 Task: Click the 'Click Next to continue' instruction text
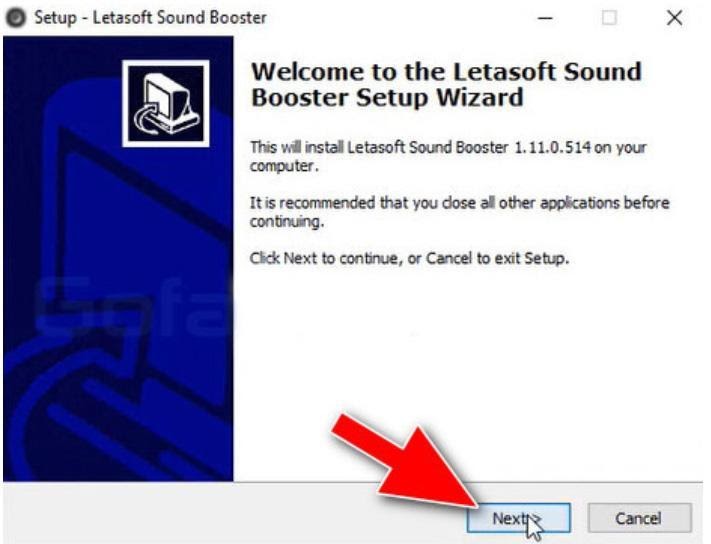(409, 258)
